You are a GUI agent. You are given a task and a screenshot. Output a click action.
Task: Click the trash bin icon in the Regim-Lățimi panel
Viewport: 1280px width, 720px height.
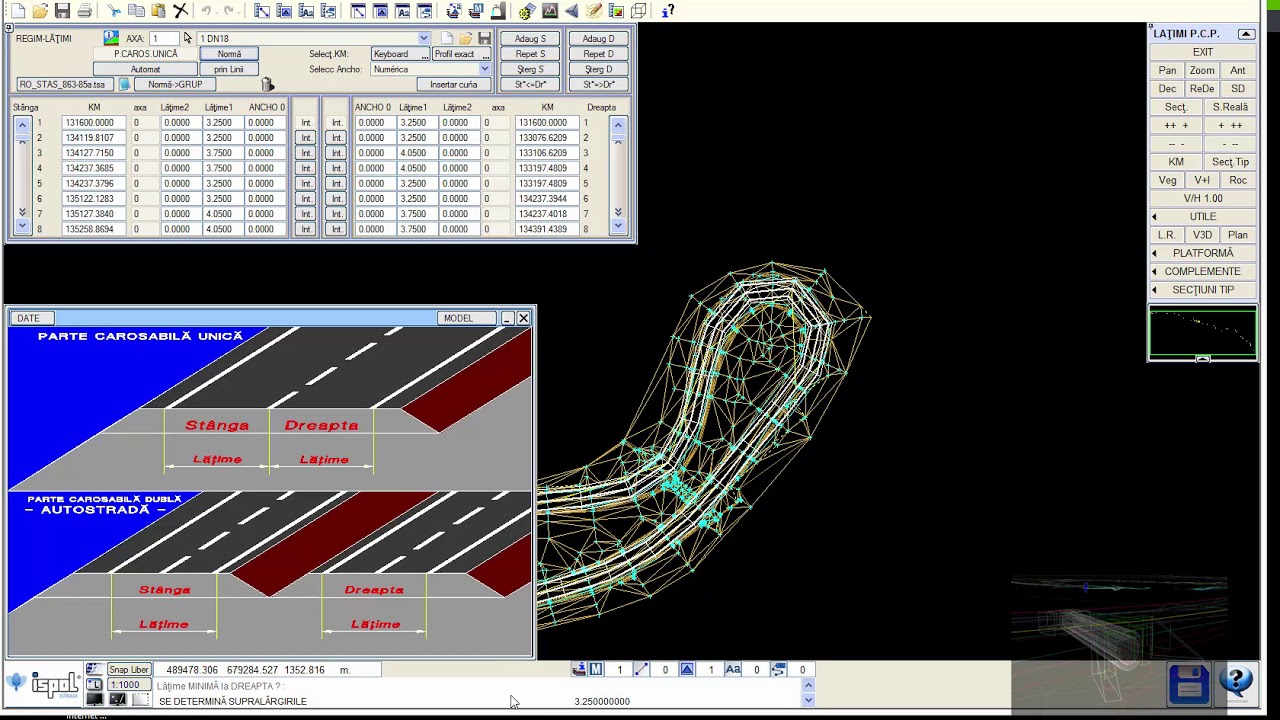coord(267,85)
